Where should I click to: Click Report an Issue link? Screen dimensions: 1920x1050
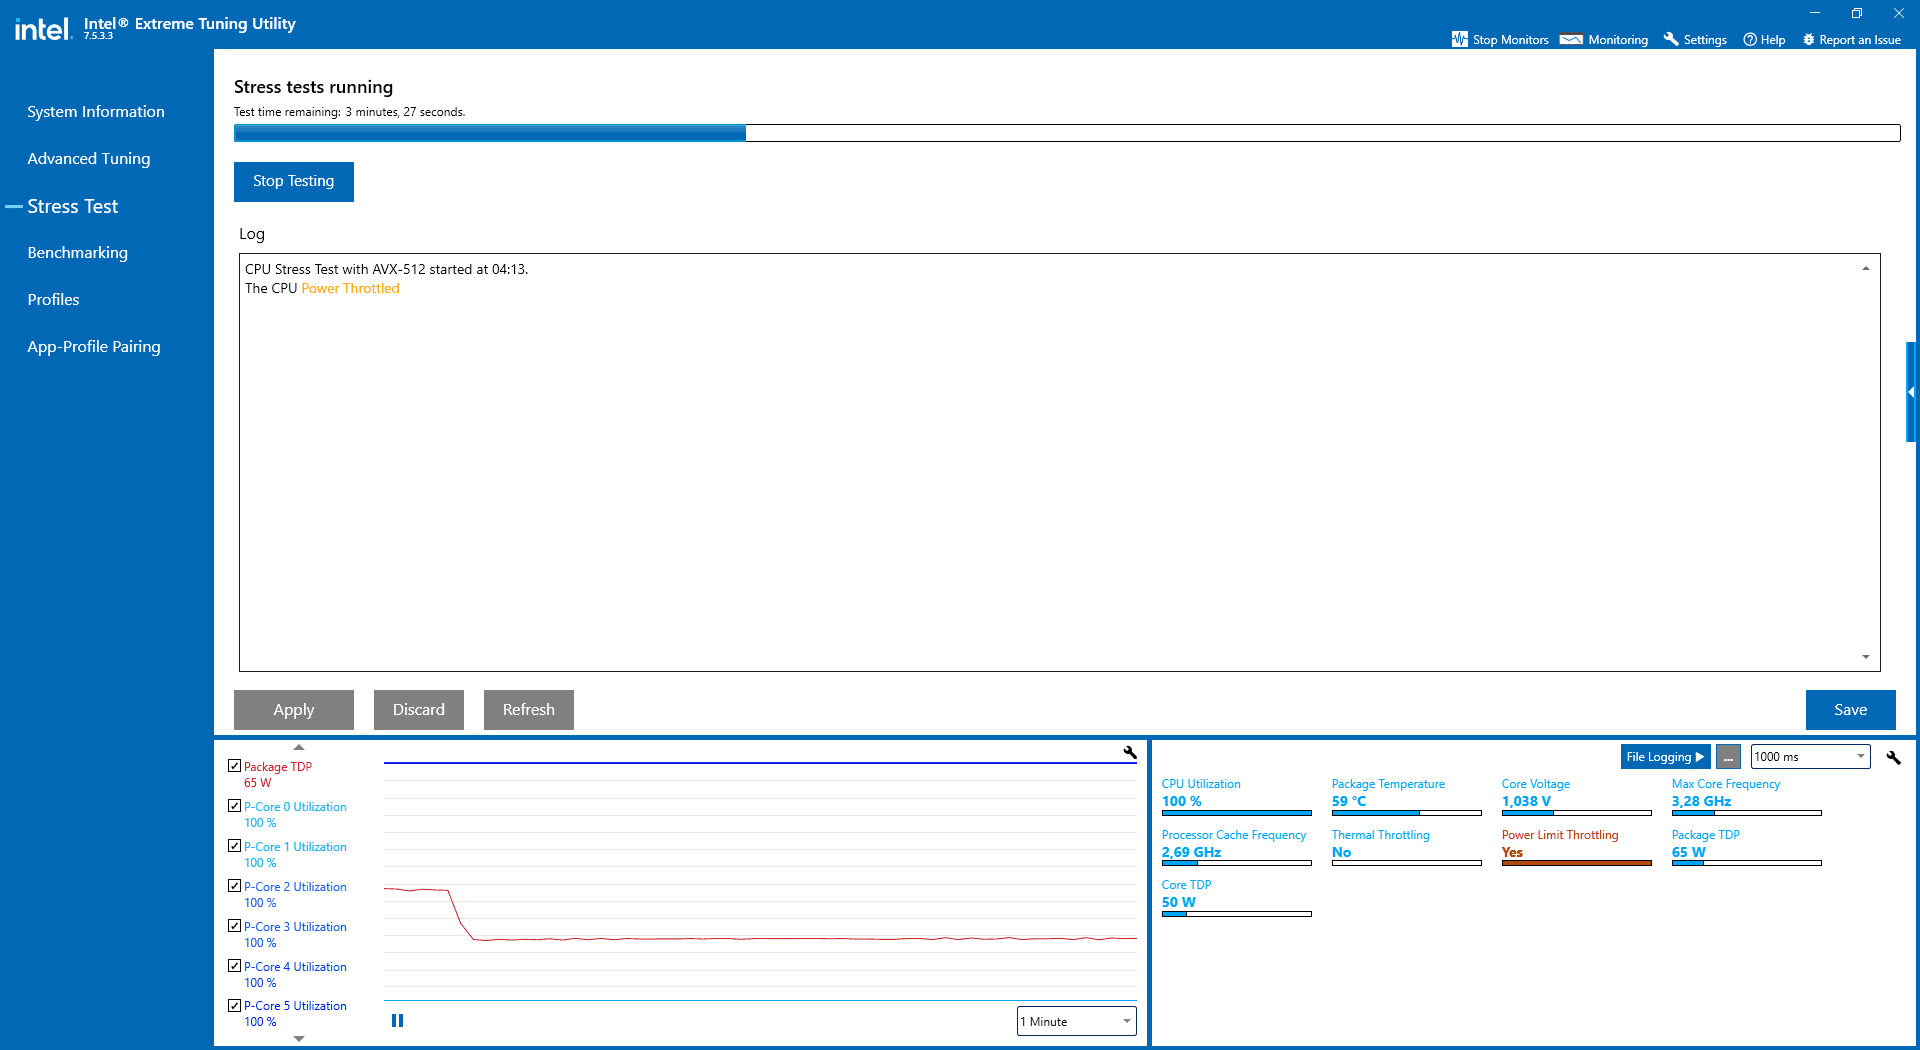pos(1860,40)
